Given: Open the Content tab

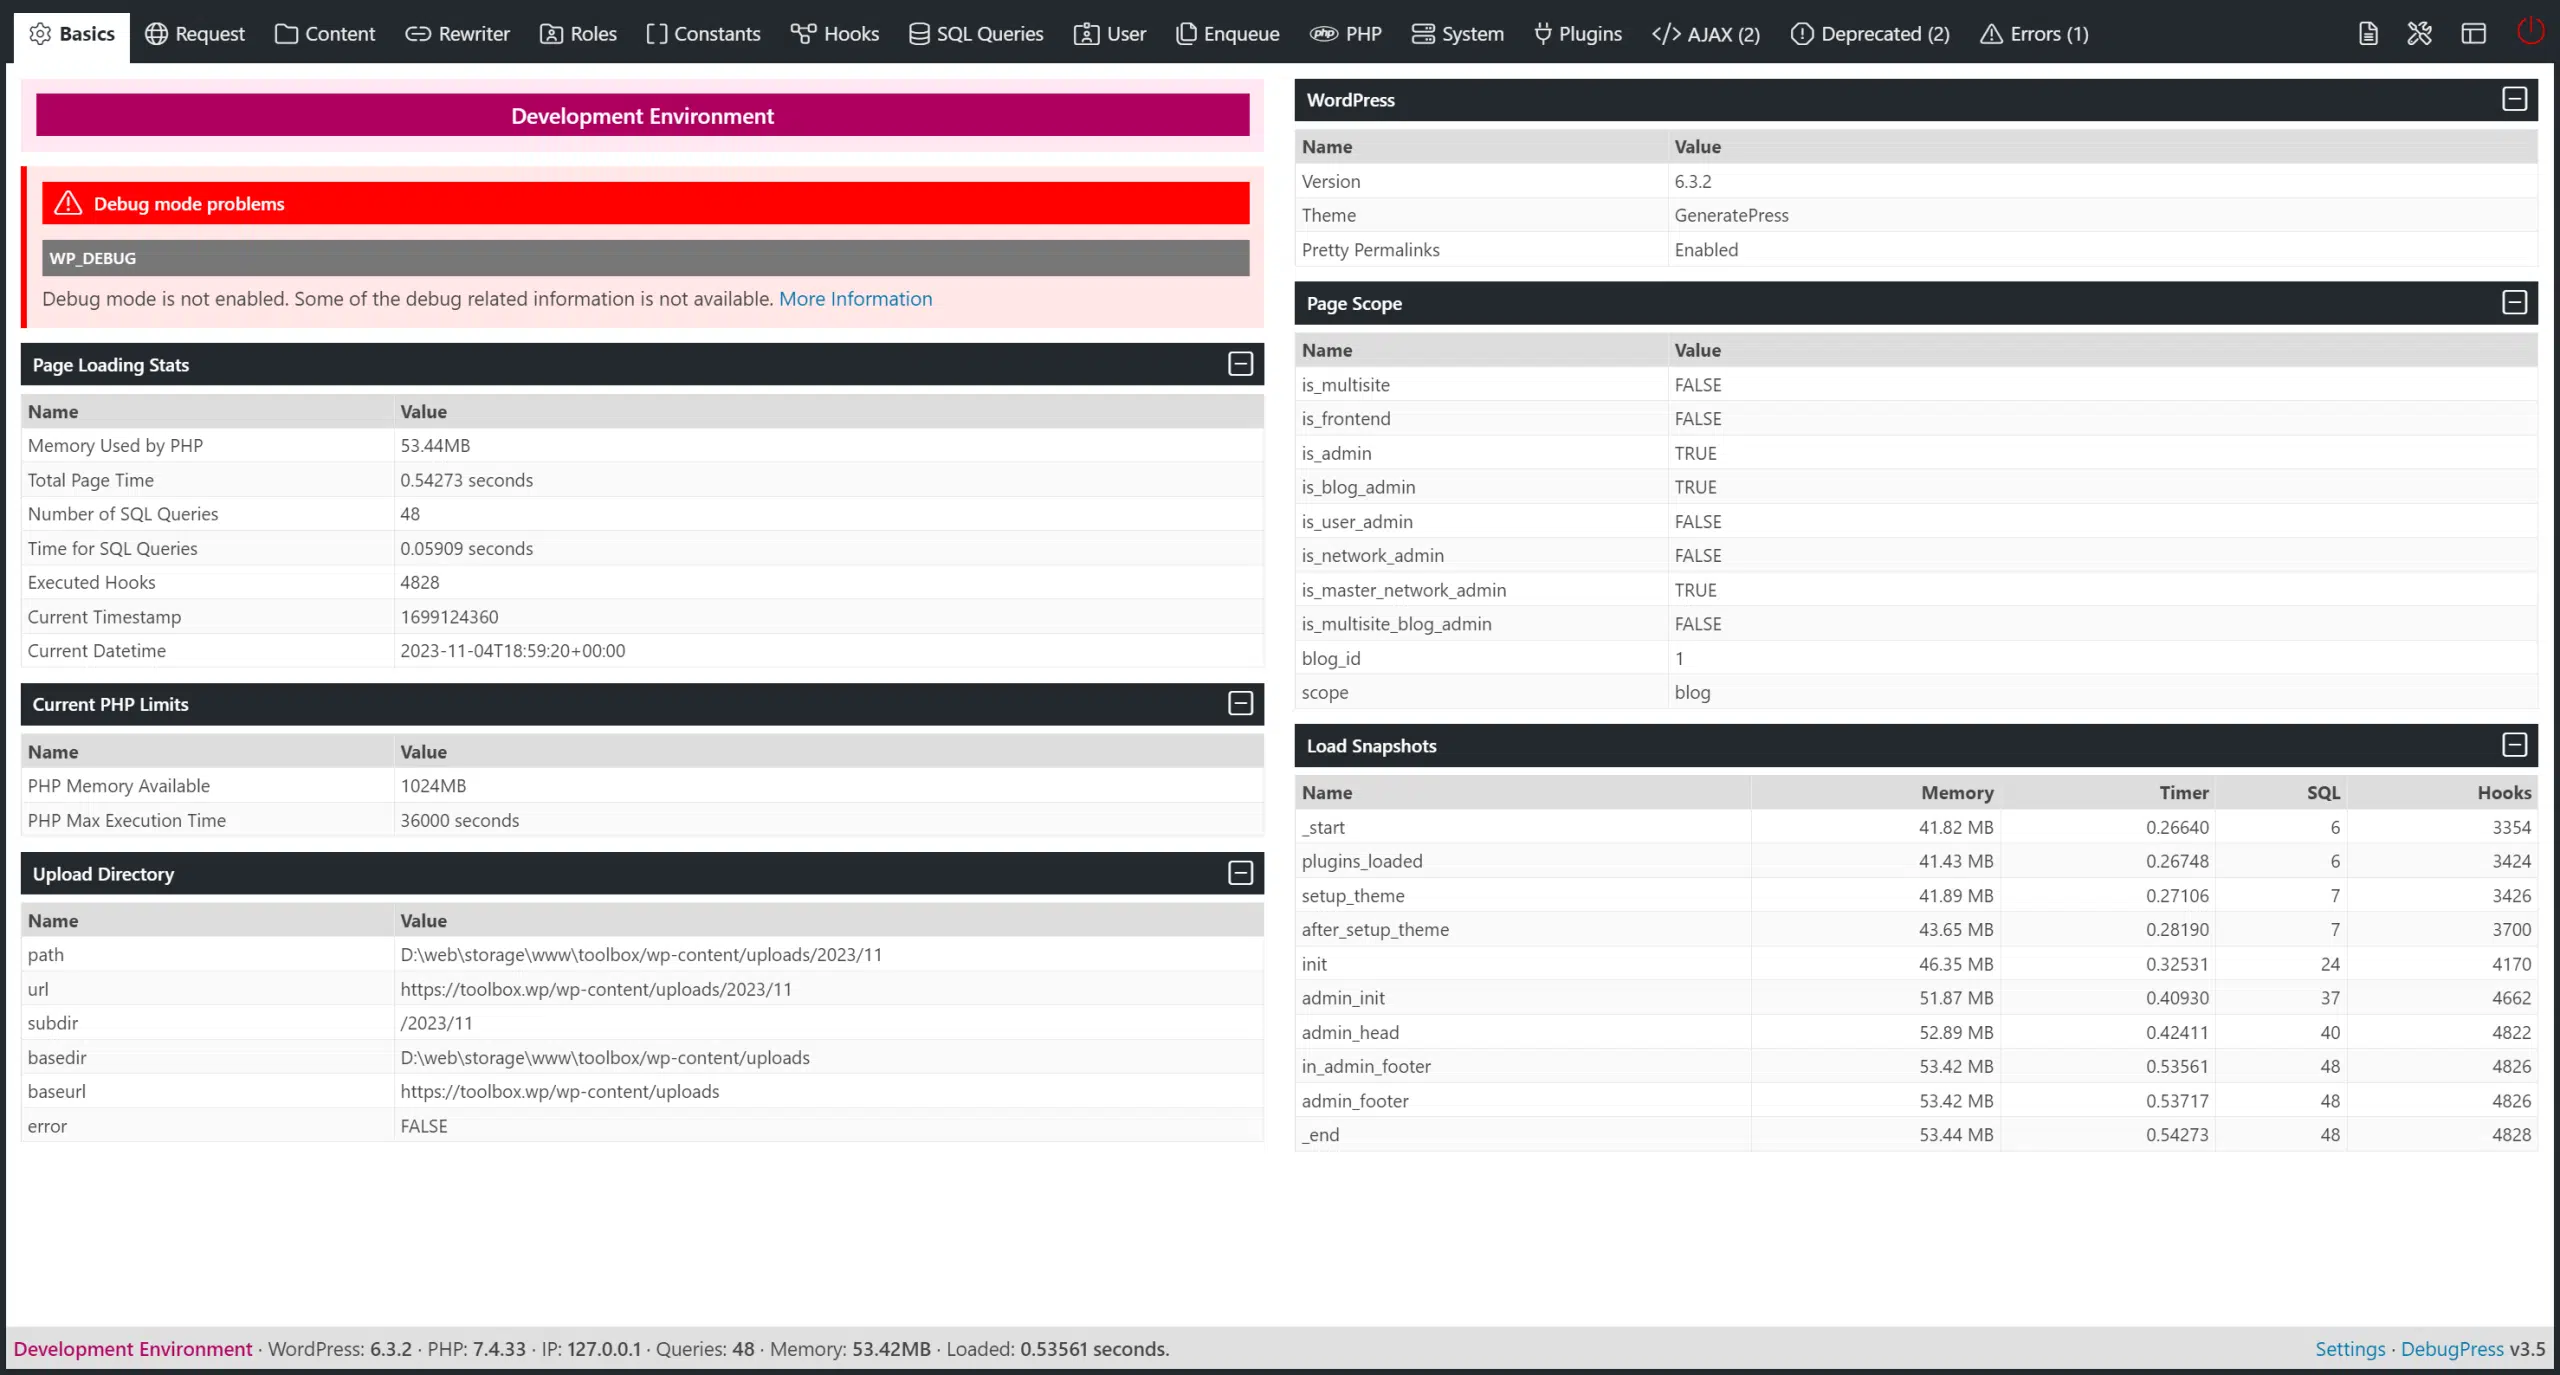Looking at the screenshot, I should coord(325,34).
